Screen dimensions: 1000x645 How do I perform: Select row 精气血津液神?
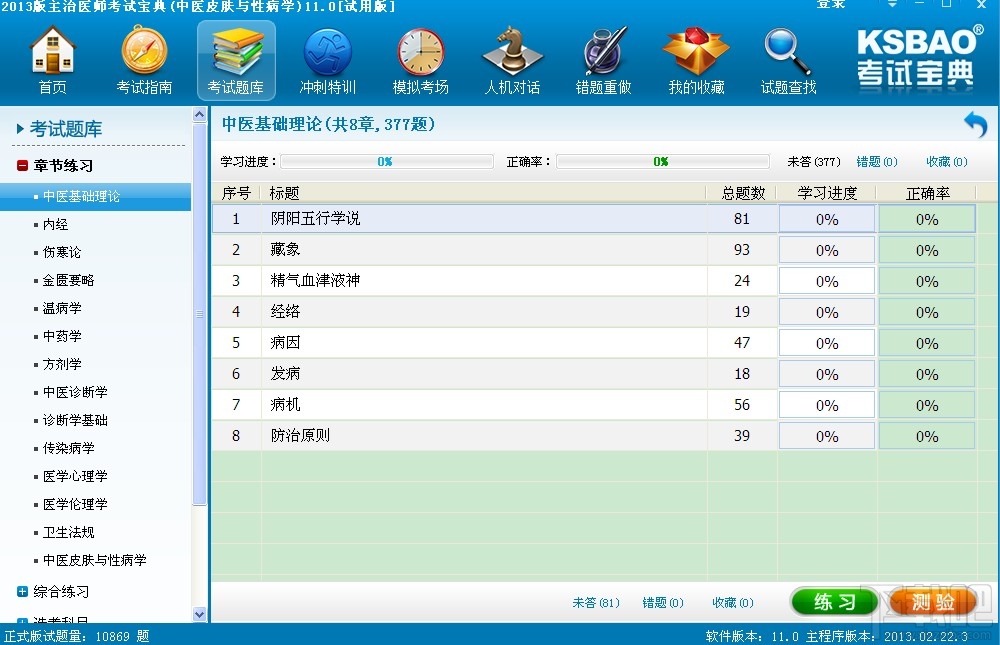(x=594, y=281)
